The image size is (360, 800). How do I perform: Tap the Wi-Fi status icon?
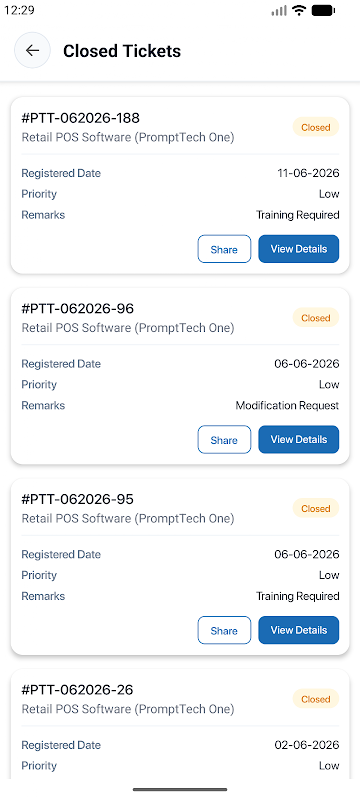tap(298, 10)
